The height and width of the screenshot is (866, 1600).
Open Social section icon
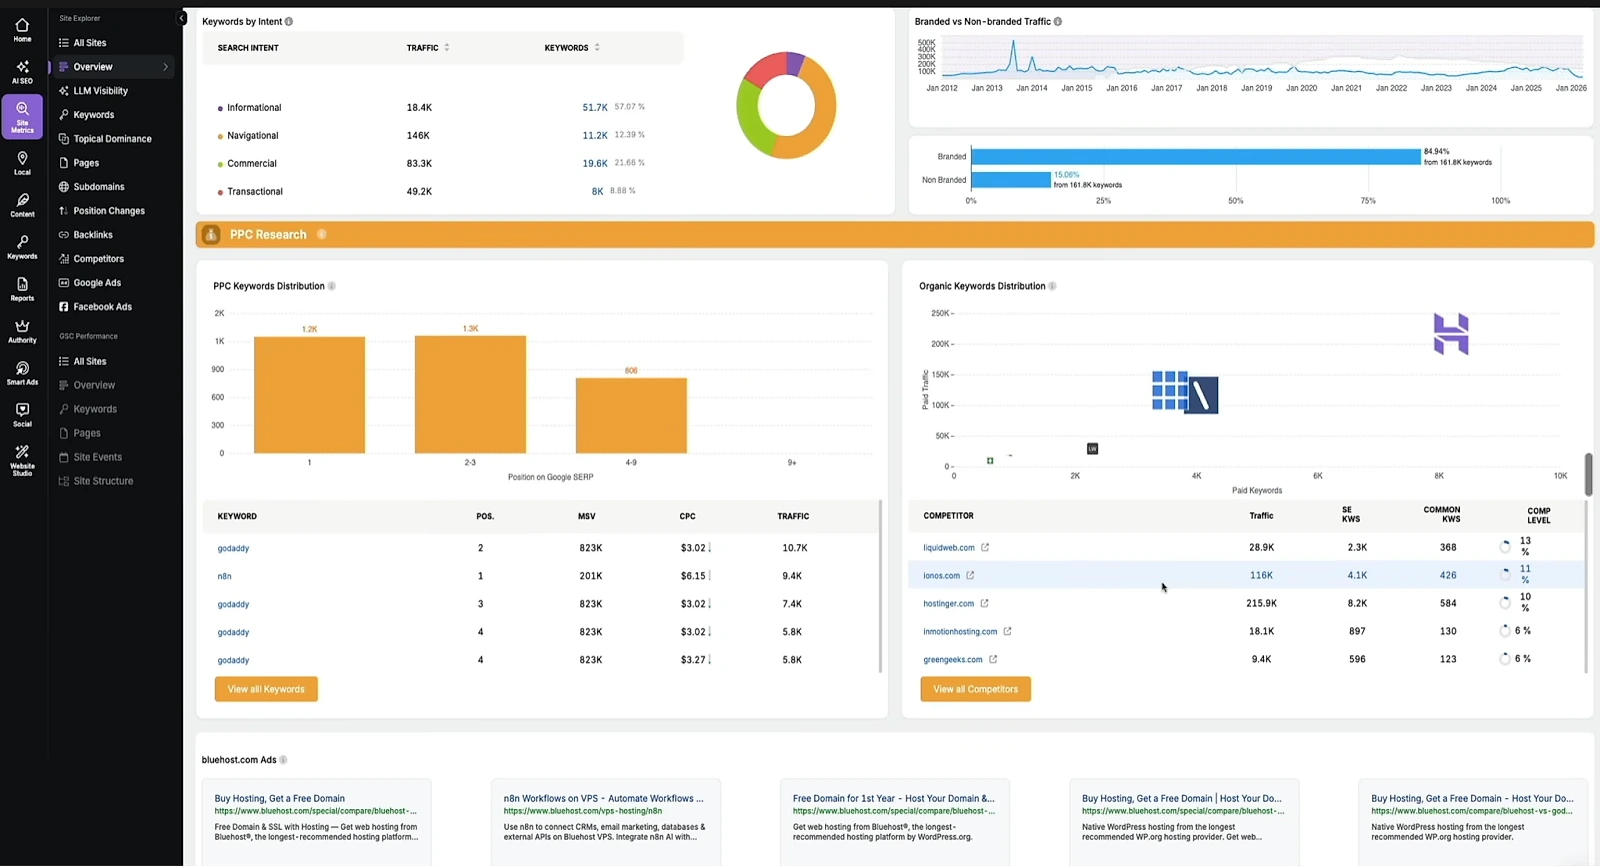pyautogui.click(x=22, y=415)
